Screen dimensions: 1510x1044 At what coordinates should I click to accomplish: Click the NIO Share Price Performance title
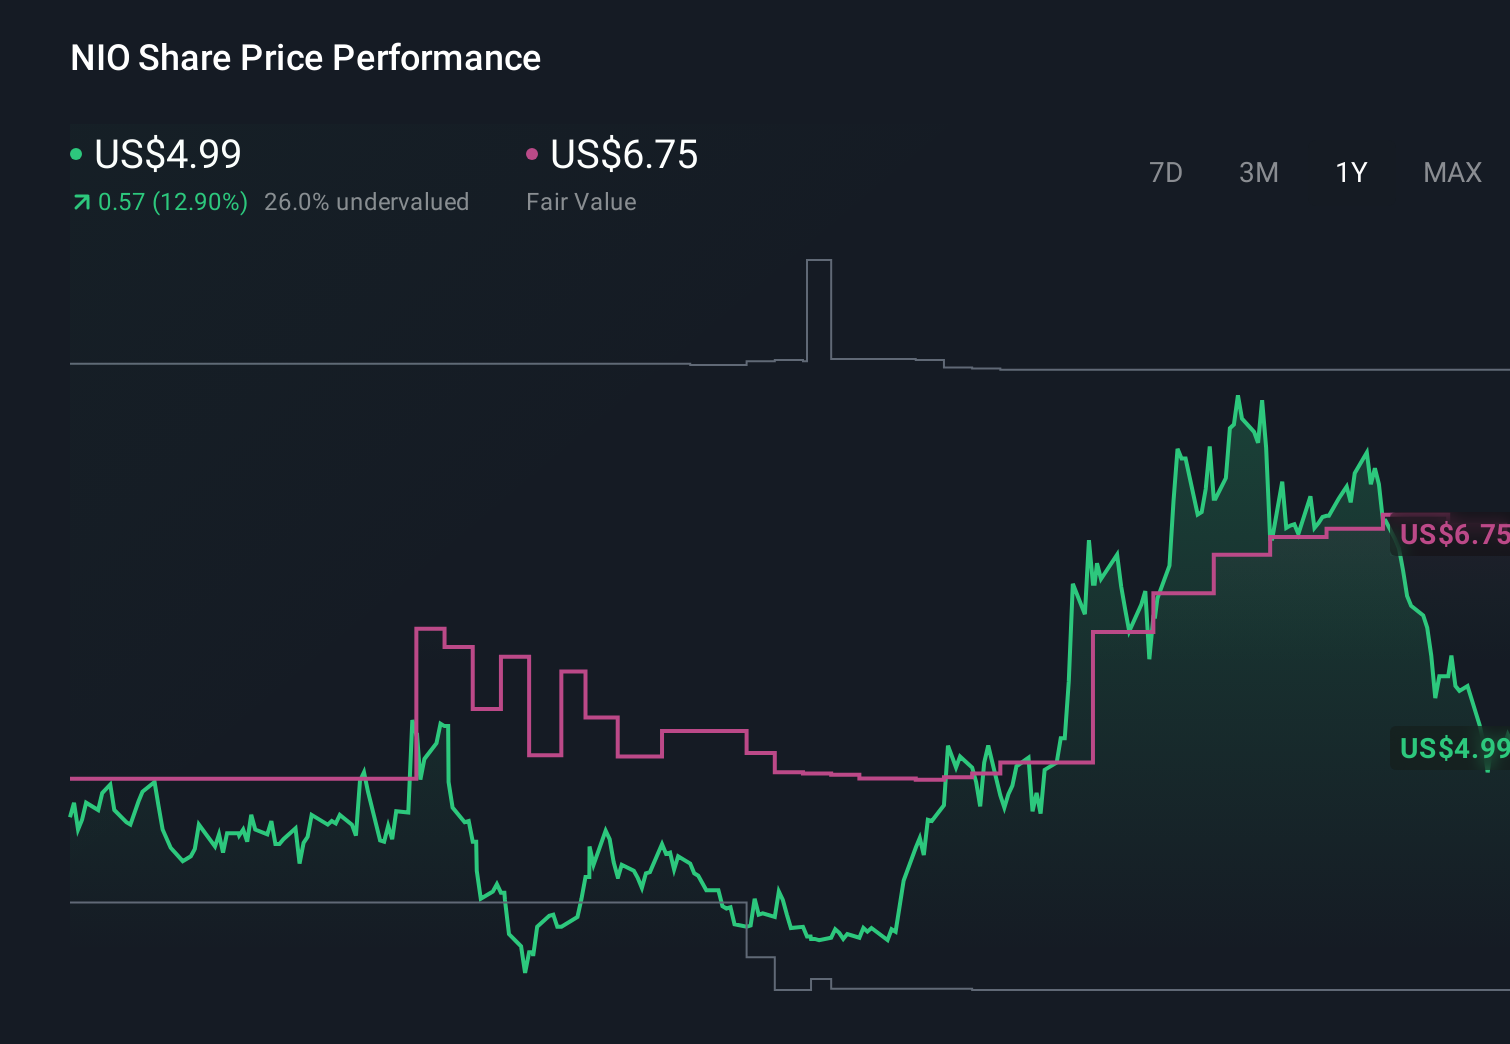pos(304,57)
